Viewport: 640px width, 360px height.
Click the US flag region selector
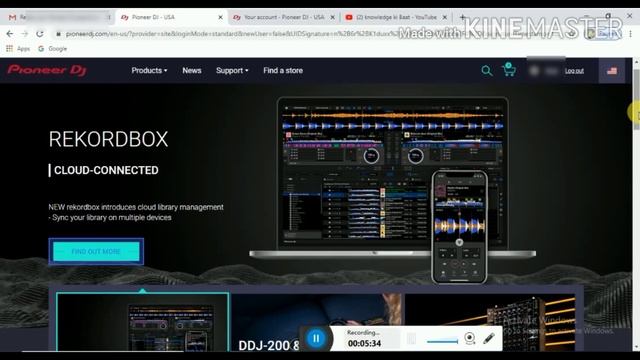point(611,71)
